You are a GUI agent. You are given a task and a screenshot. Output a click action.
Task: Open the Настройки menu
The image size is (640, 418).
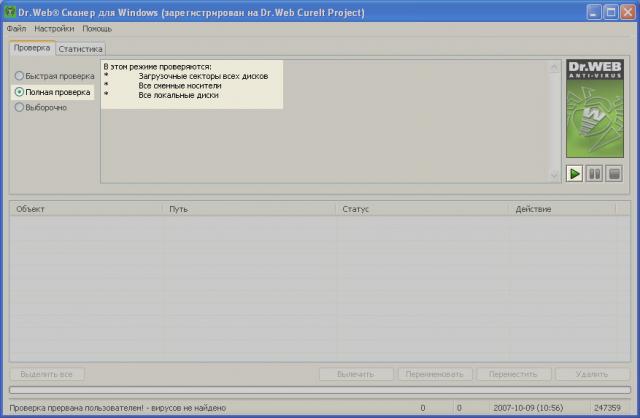tap(54, 29)
